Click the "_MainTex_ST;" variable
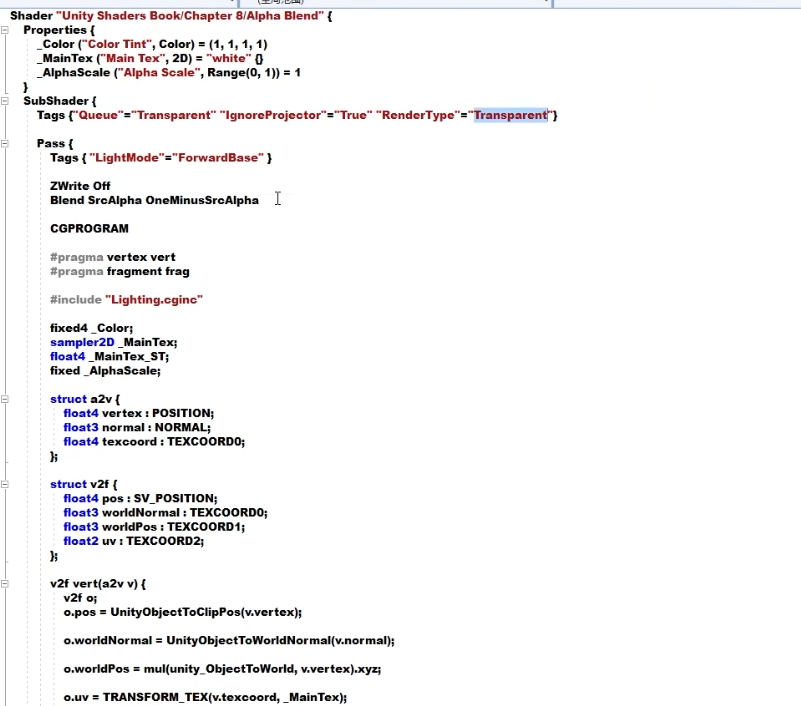The width and height of the screenshot is (801, 706). tap(129, 357)
